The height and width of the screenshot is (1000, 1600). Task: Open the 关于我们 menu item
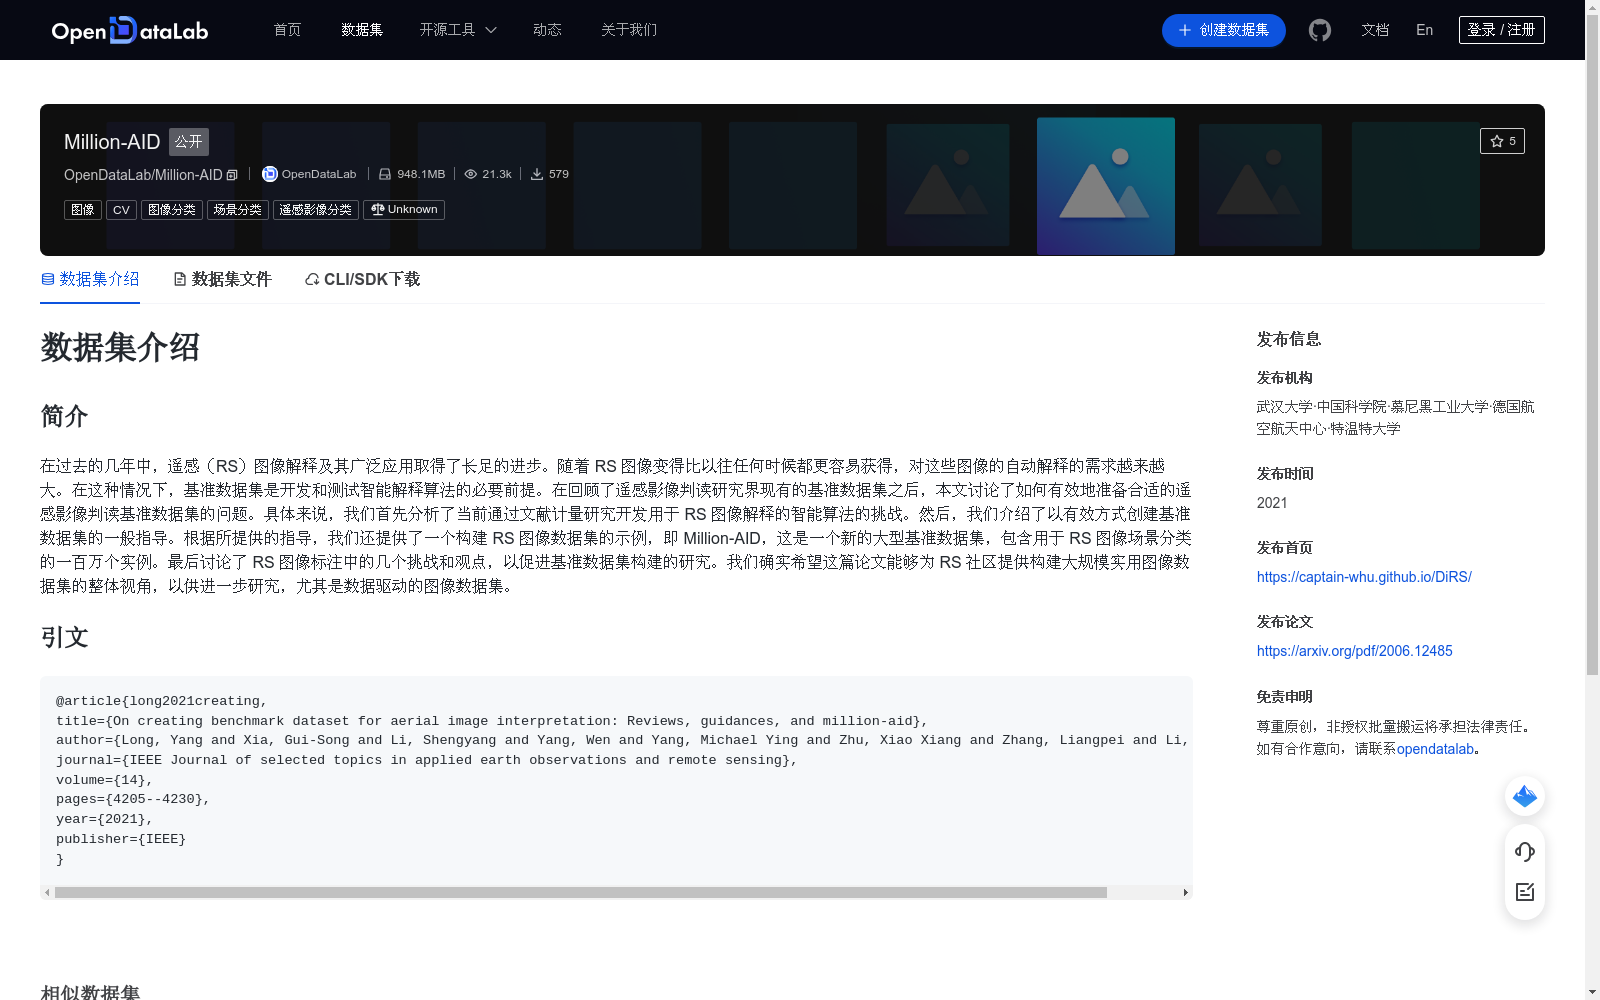tap(628, 30)
